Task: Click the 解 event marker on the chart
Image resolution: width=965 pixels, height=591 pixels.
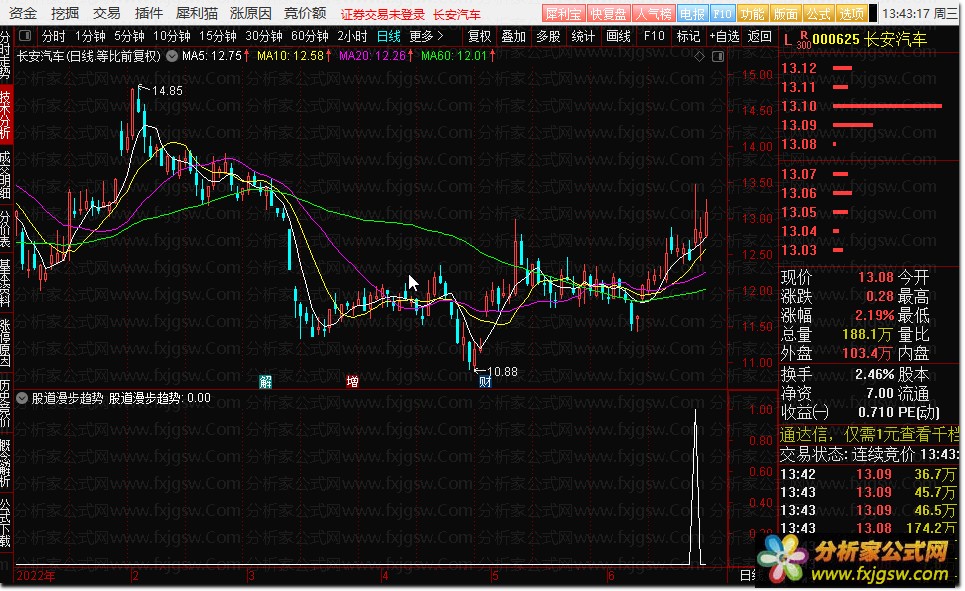Action: coord(265,382)
